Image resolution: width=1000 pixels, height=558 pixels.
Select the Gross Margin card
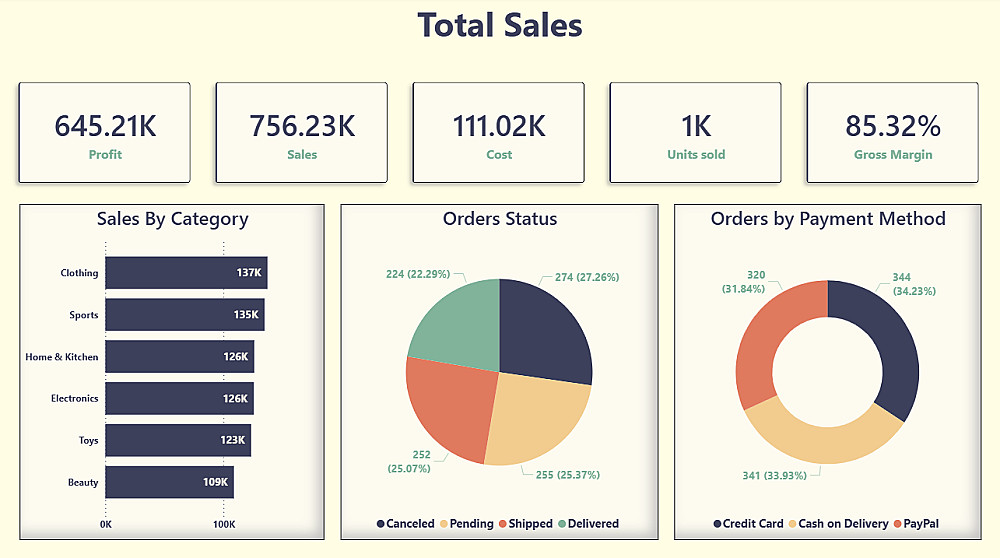coord(892,133)
